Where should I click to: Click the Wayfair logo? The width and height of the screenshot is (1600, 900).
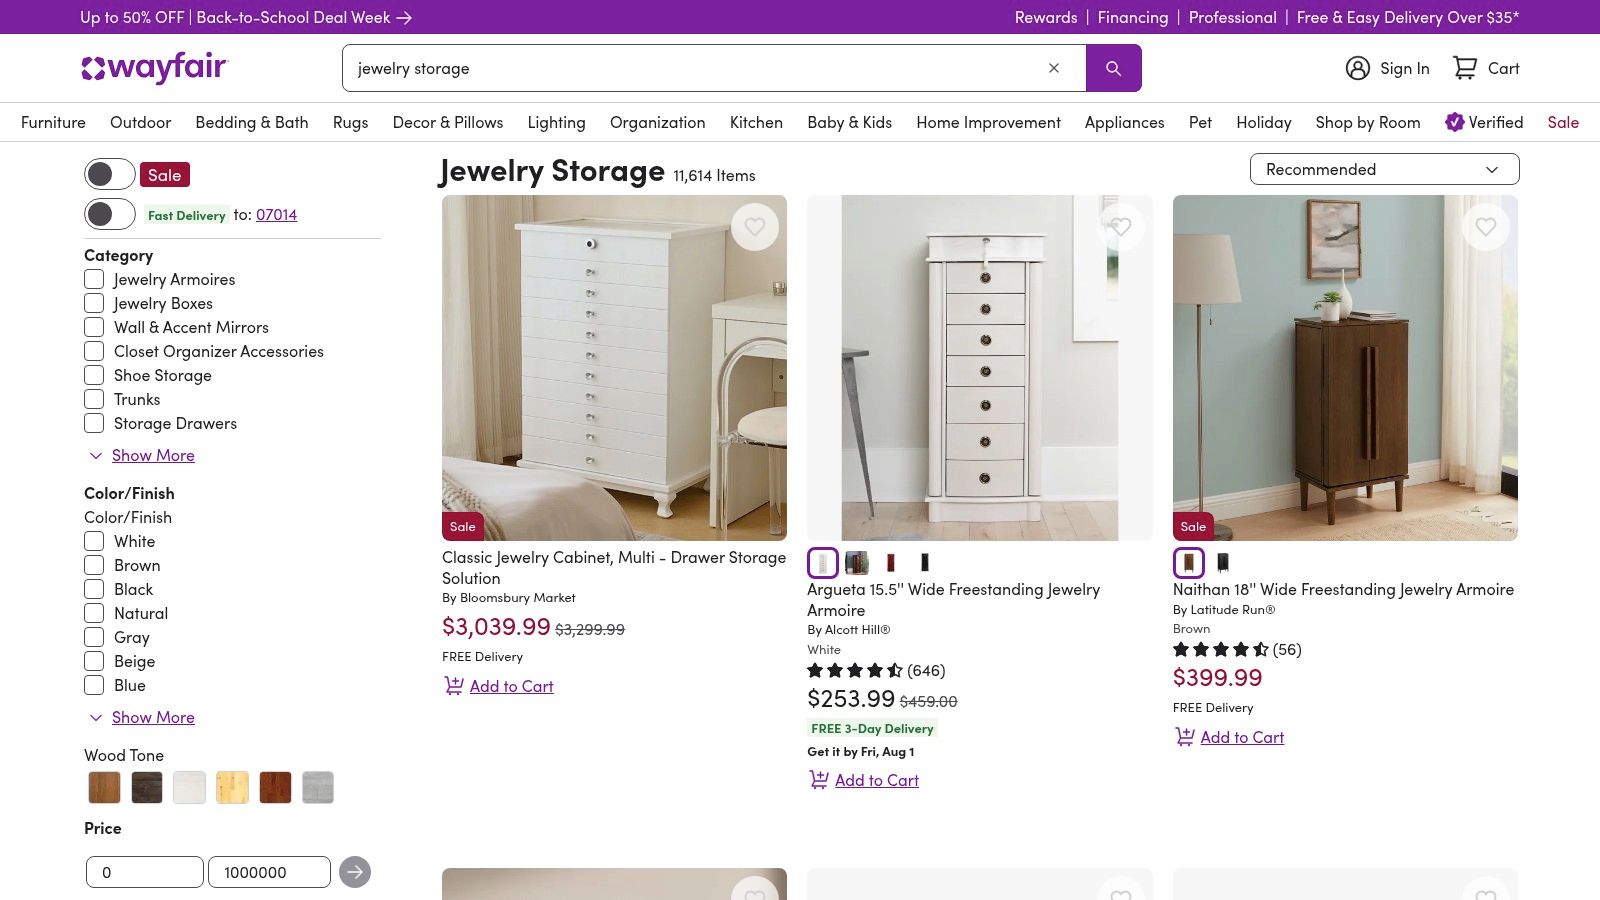(155, 68)
